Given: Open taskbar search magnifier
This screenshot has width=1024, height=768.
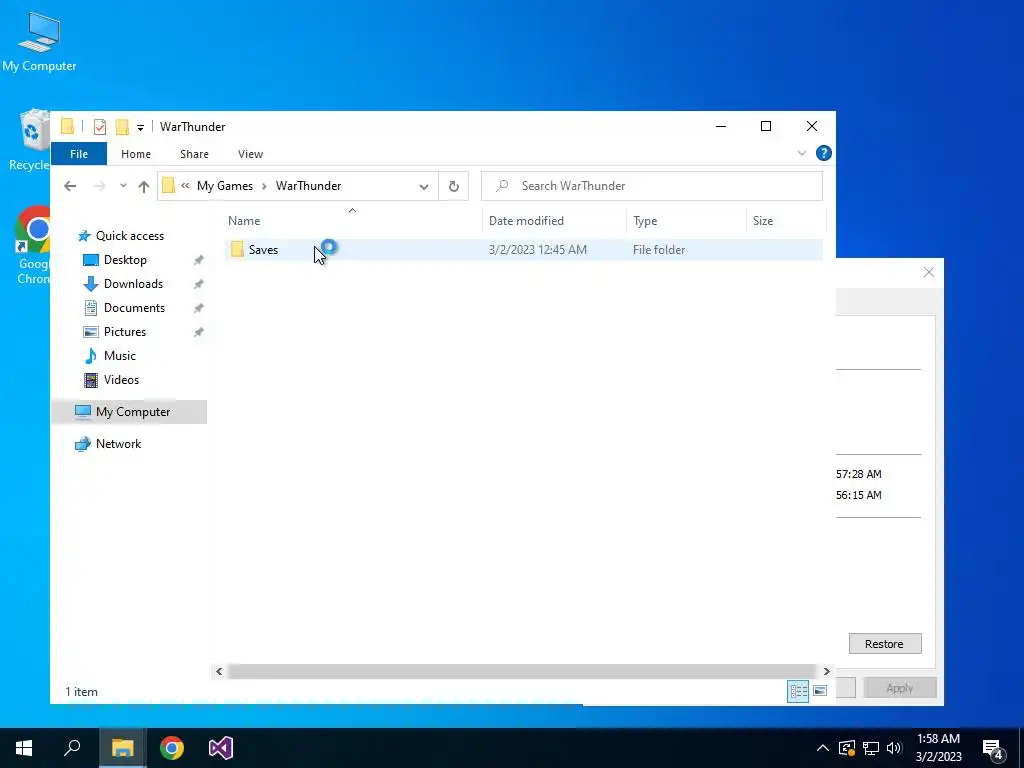Looking at the screenshot, I should click(x=72, y=748).
